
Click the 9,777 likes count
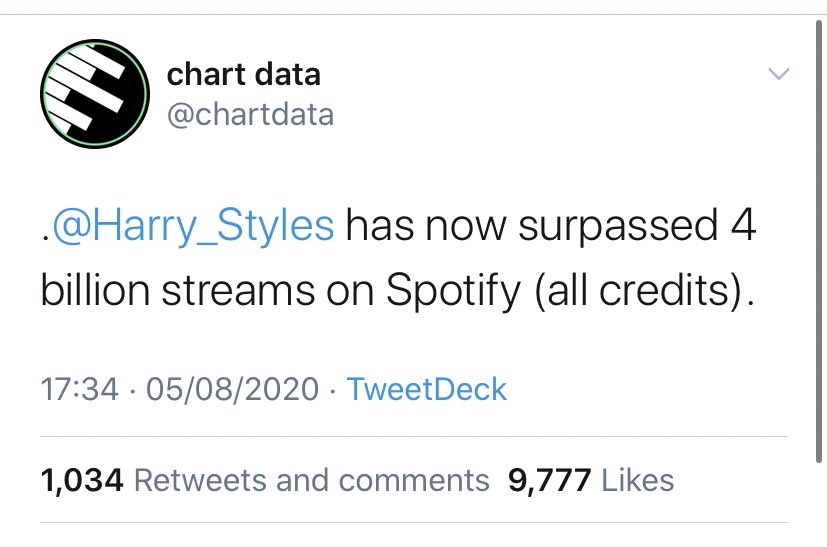pyautogui.click(x=549, y=481)
